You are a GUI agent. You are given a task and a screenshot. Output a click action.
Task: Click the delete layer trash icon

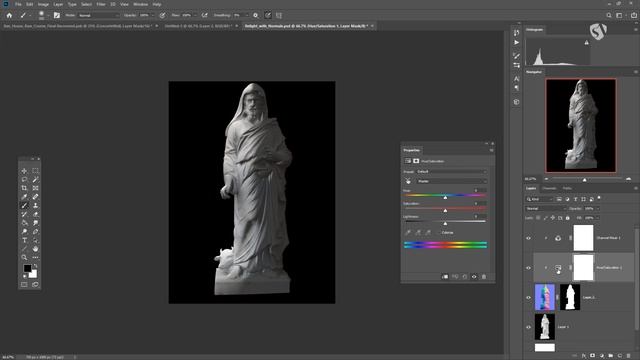coord(629,356)
